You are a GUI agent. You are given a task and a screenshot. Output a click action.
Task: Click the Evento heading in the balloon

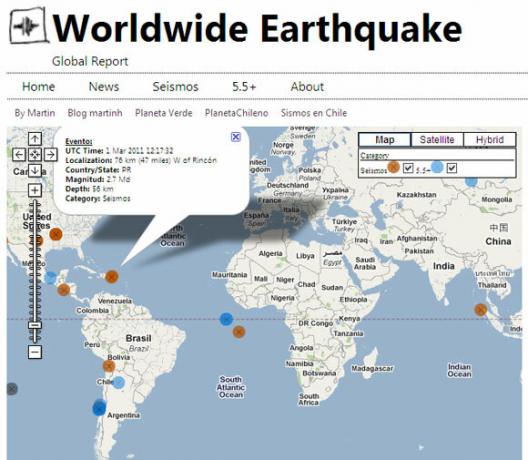click(78, 141)
